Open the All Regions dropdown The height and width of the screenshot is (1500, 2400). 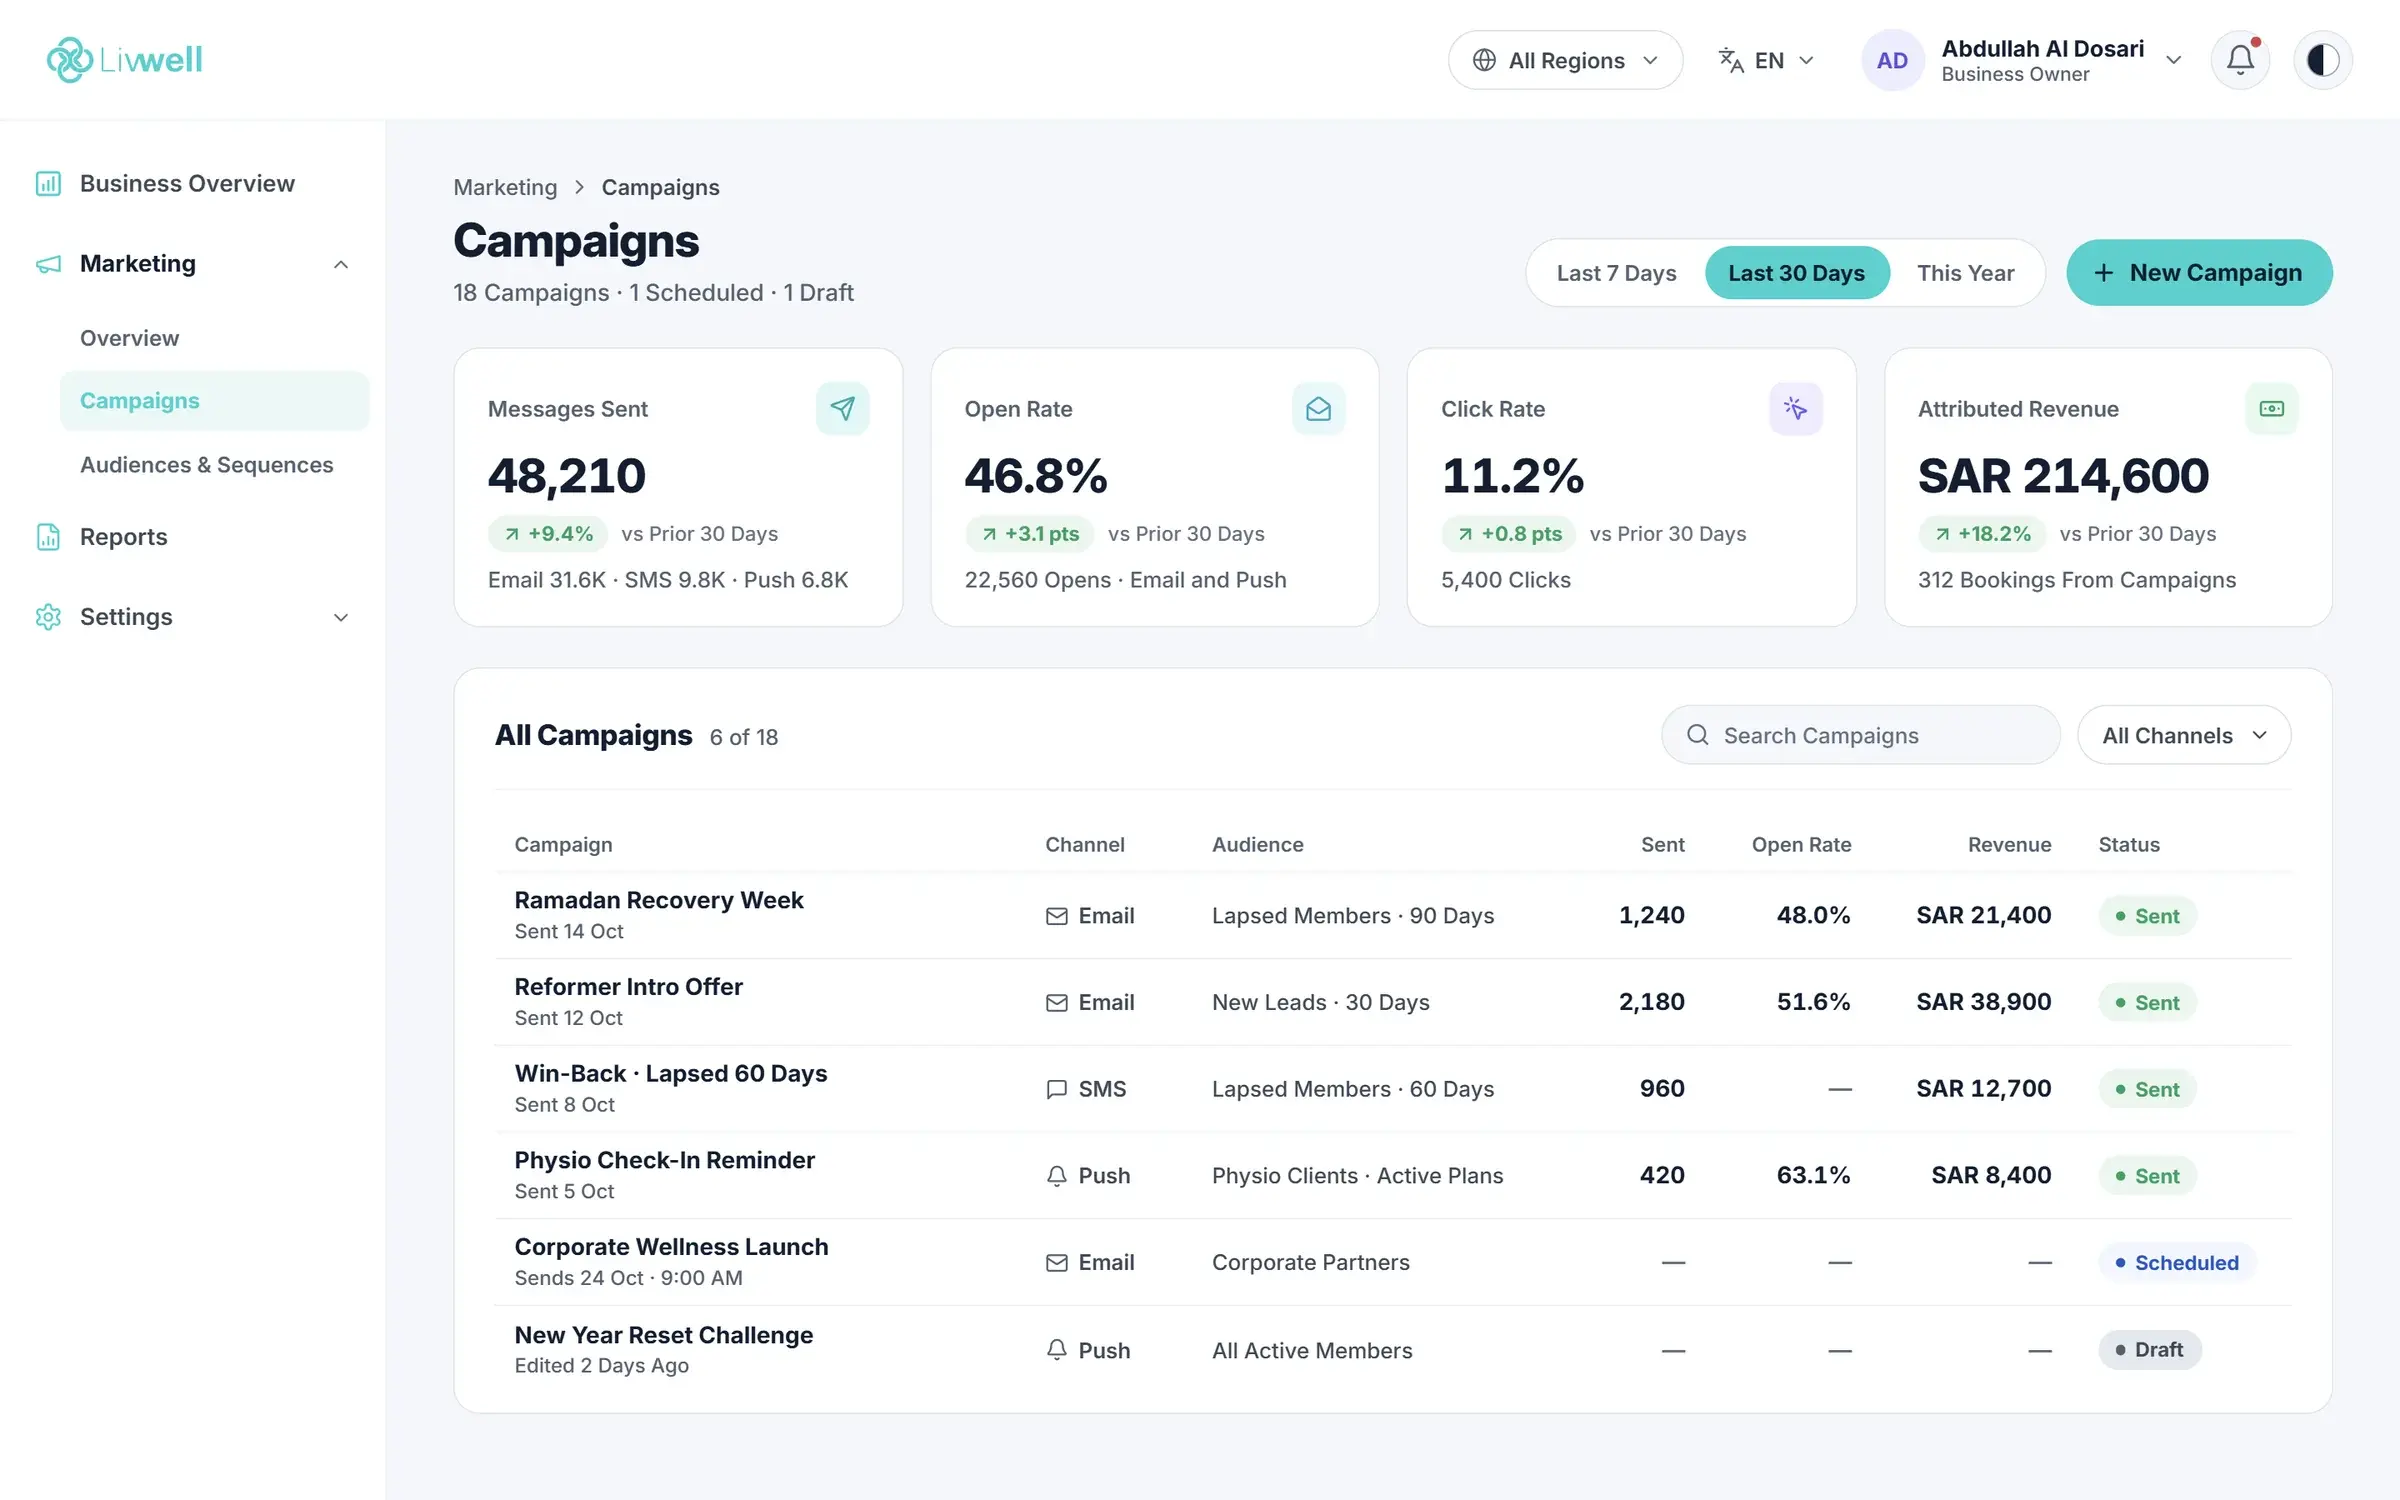pyautogui.click(x=1565, y=60)
